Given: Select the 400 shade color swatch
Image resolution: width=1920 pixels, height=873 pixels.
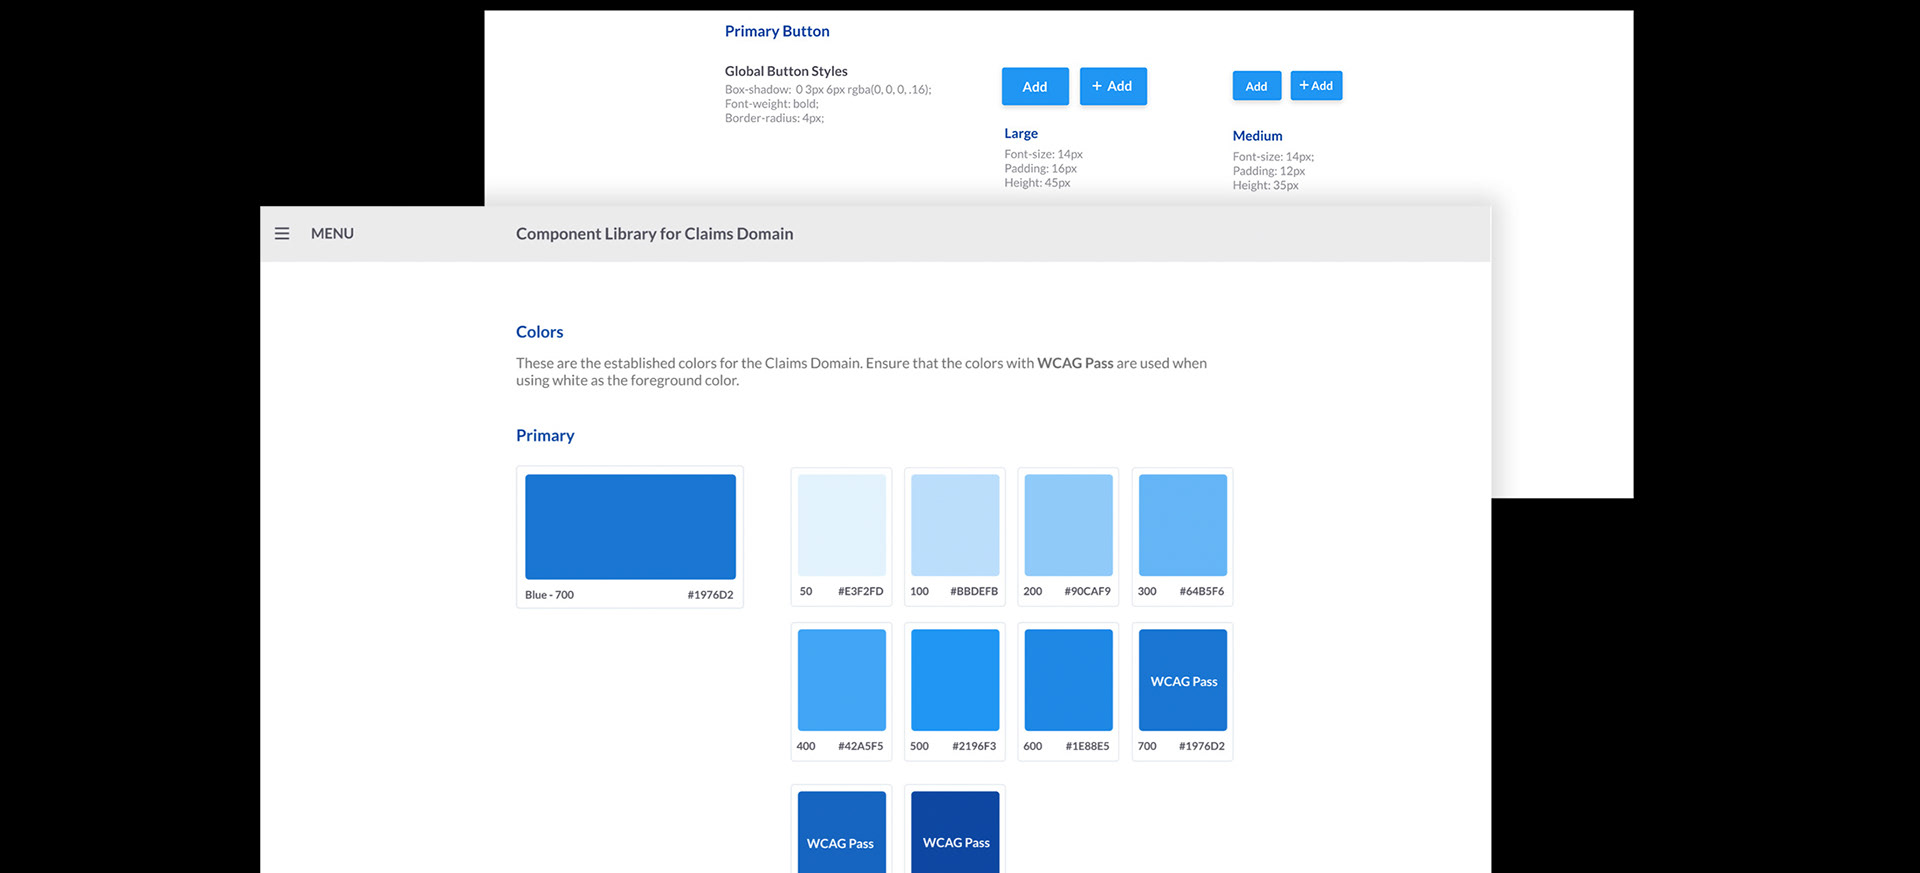Looking at the screenshot, I should tap(842, 680).
